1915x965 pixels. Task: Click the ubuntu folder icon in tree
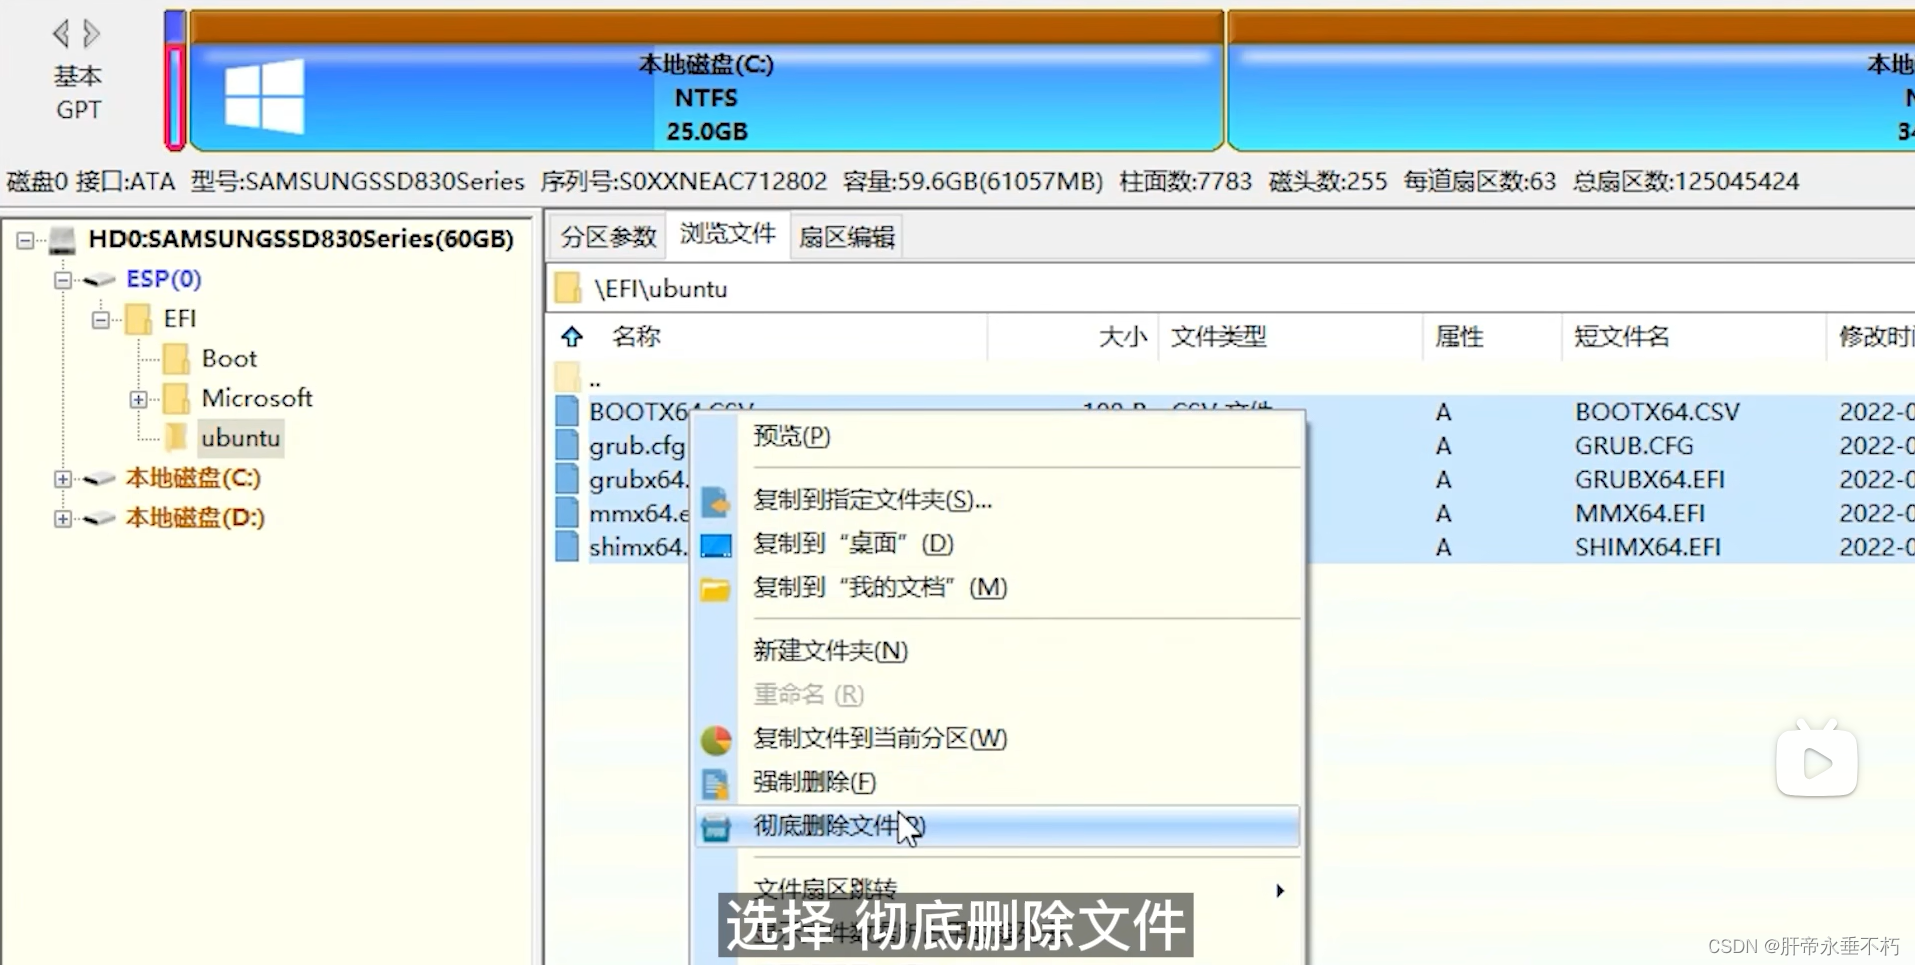pyautogui.click(x=176, y=437)
